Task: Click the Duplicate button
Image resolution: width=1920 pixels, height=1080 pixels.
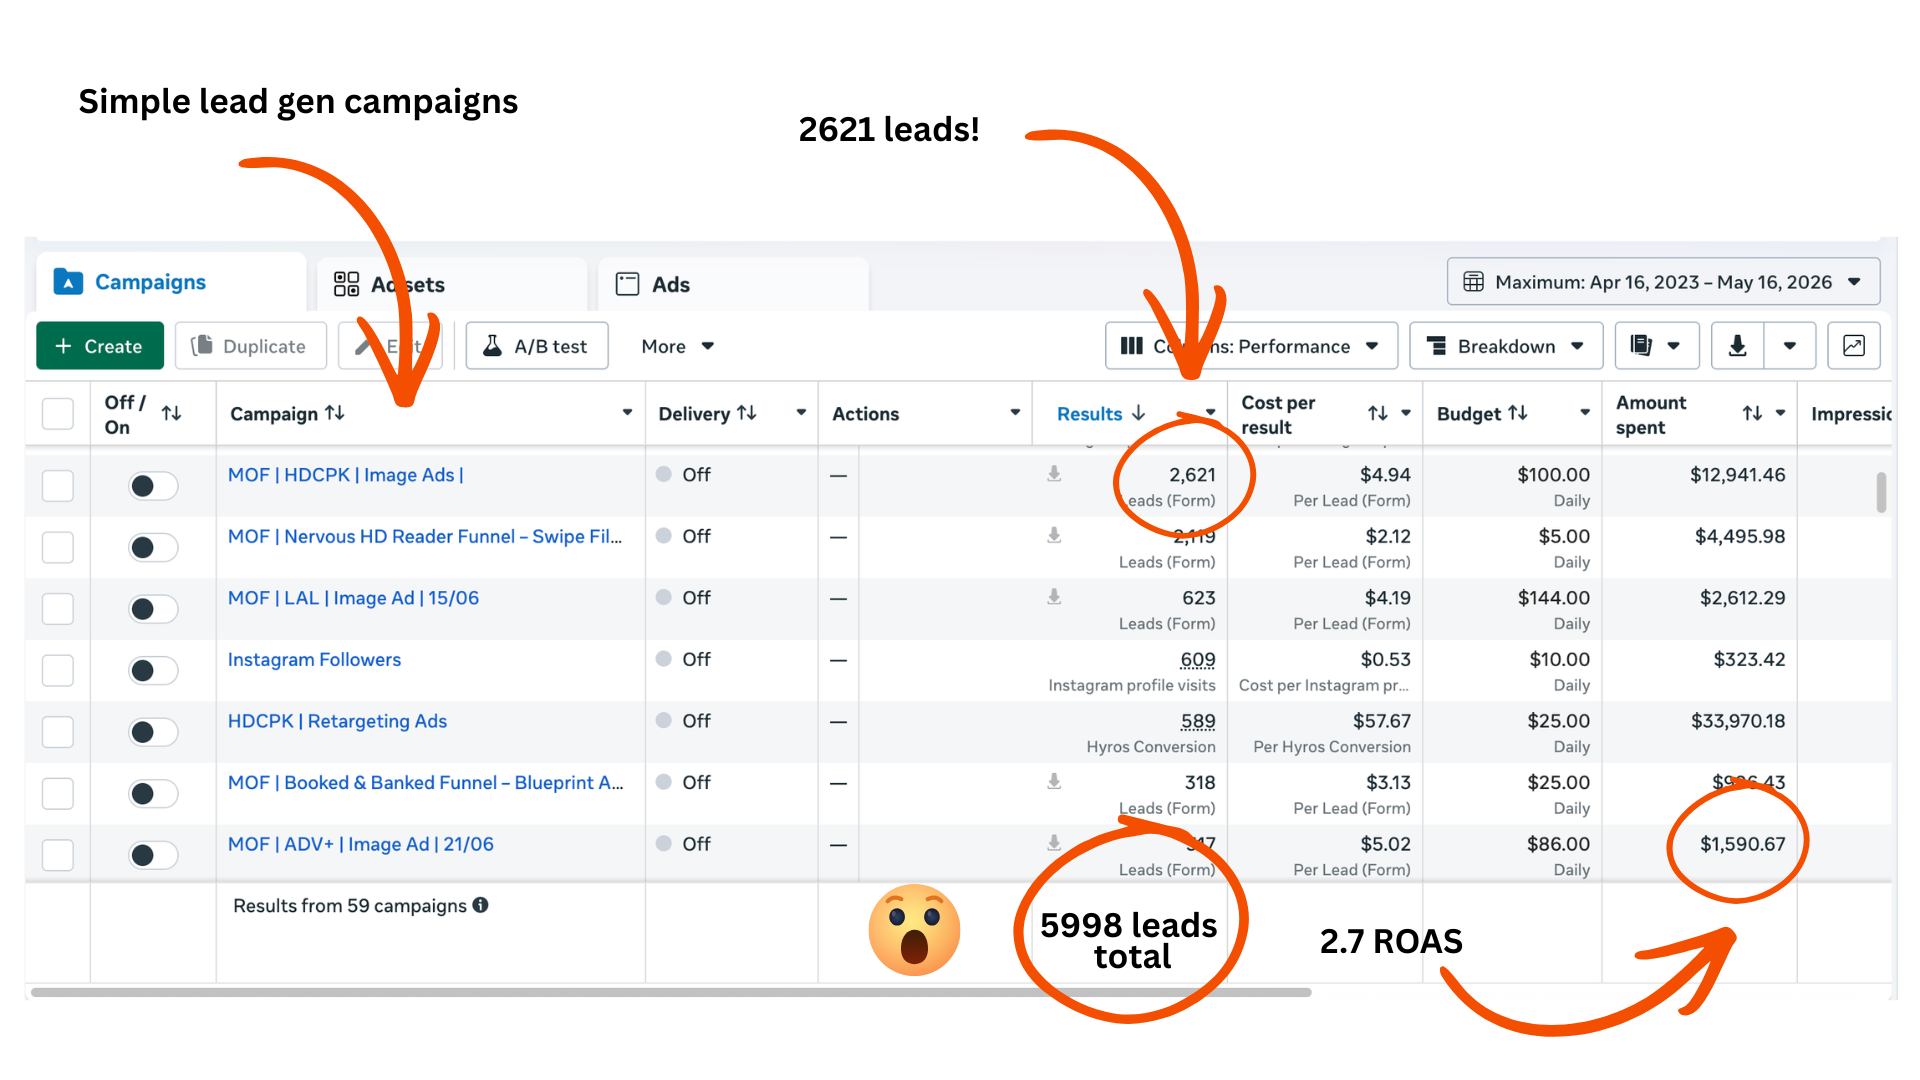Action: tap(251, 346)
